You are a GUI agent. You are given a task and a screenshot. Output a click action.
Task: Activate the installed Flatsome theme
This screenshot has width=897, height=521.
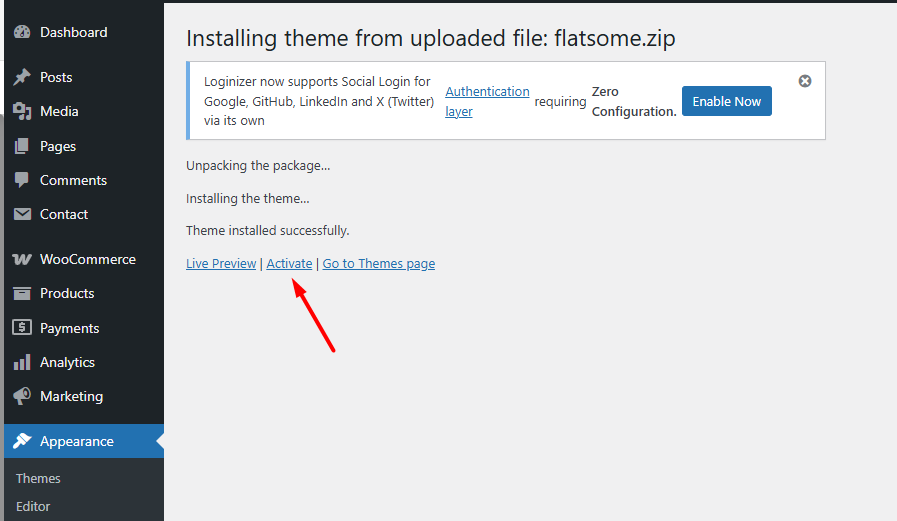point(289,264)
